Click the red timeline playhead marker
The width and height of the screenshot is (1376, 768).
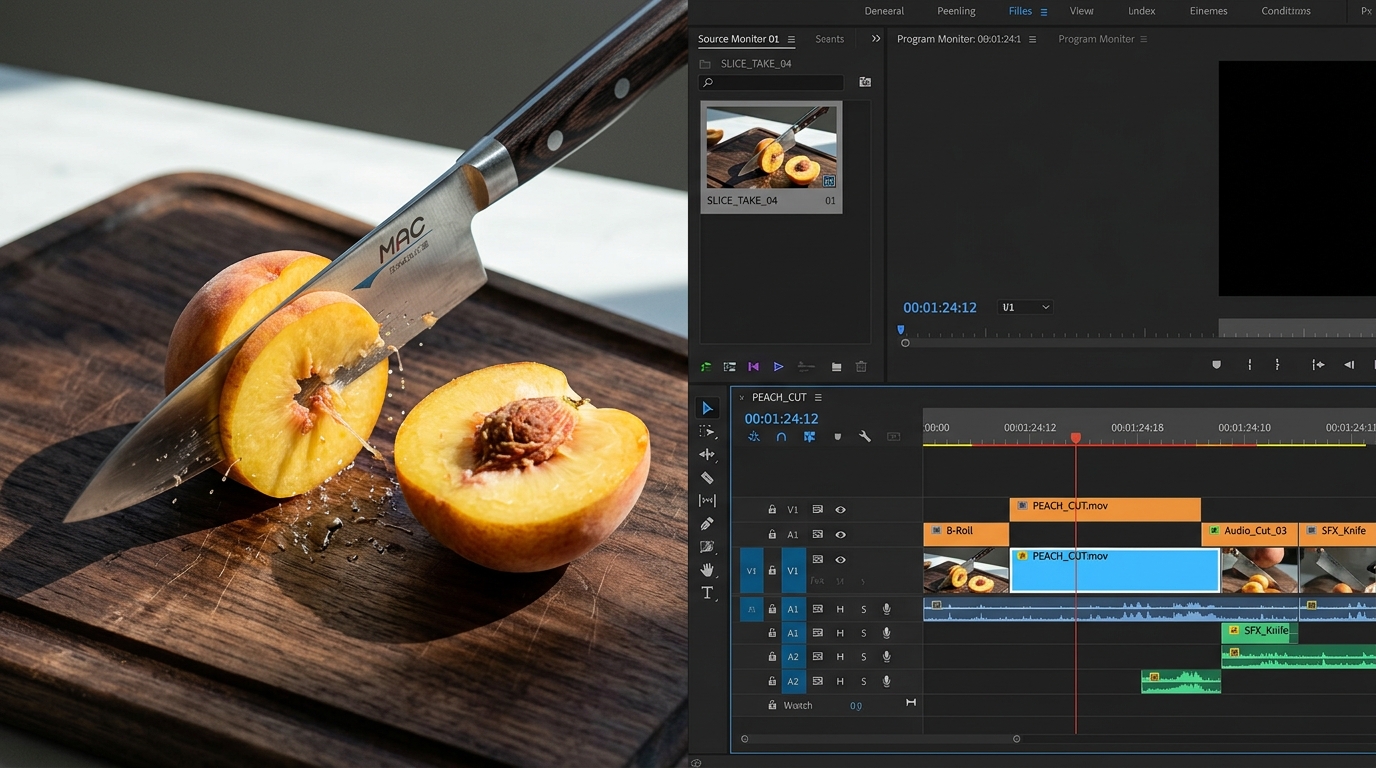coord(1076,438)
